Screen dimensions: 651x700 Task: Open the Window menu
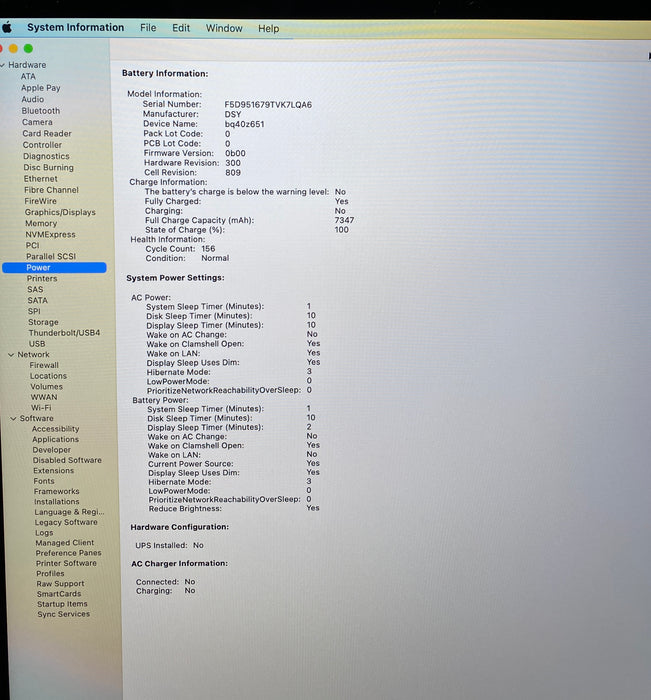(224, 28)
